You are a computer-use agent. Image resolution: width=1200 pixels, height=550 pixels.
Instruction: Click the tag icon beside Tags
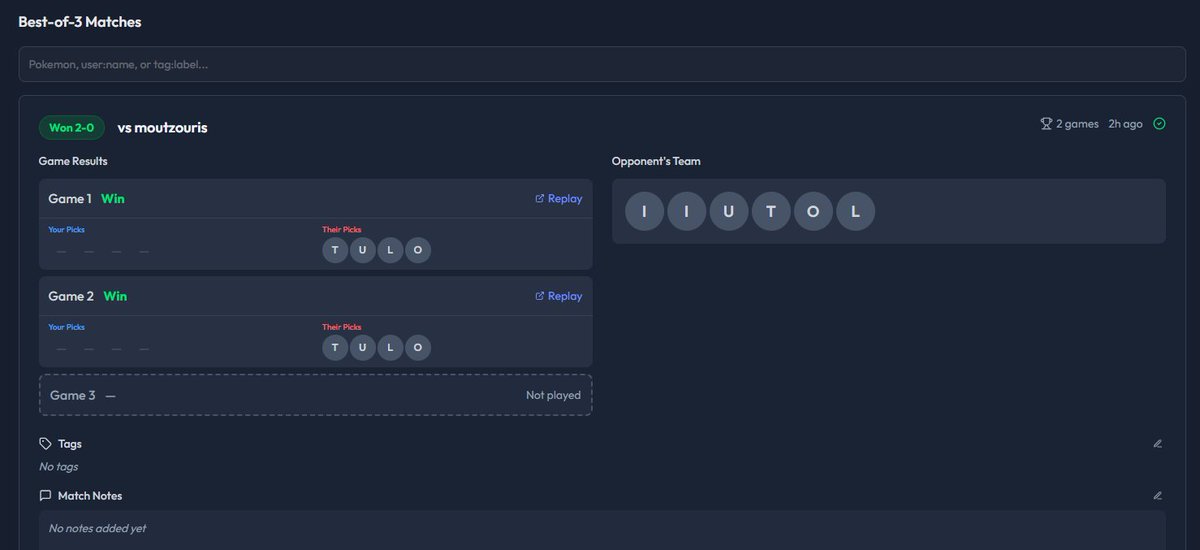click(45, 444)
